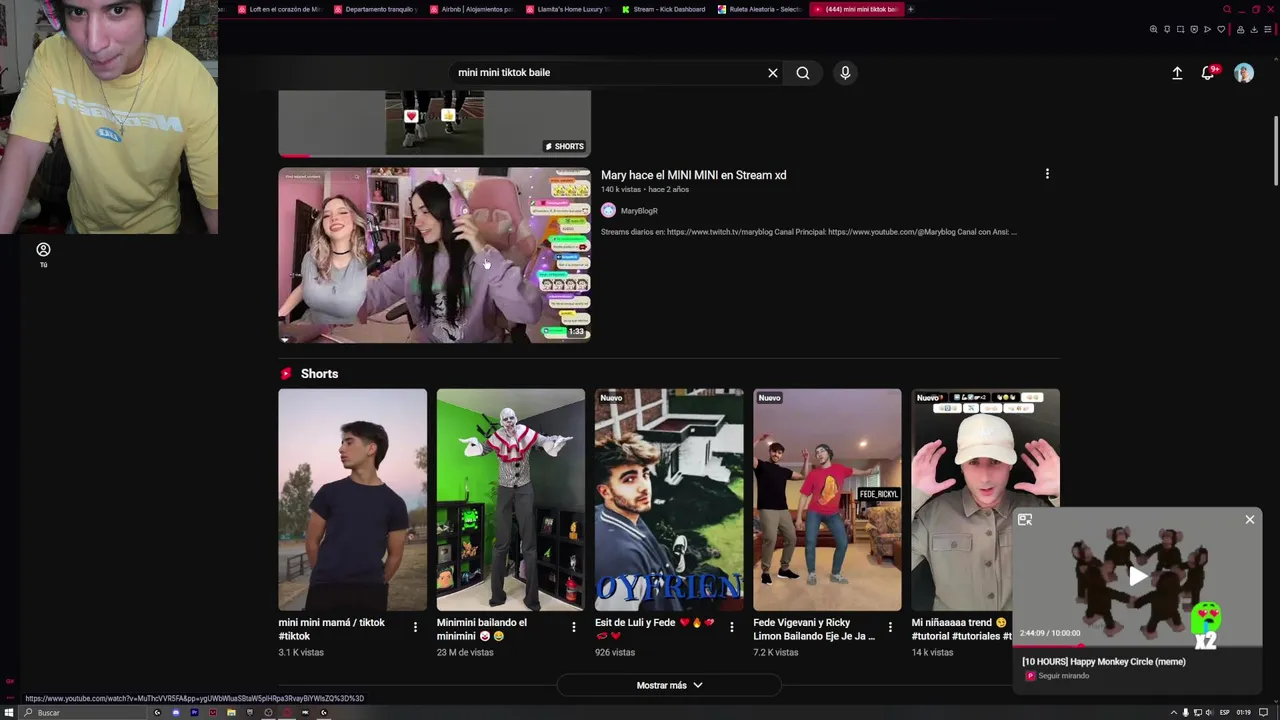Open options for 'Fede Vigevani y Ricky' short
The height and width of the screenshot is (720, 1280).
pyautogui.click(x=890, y=627)
